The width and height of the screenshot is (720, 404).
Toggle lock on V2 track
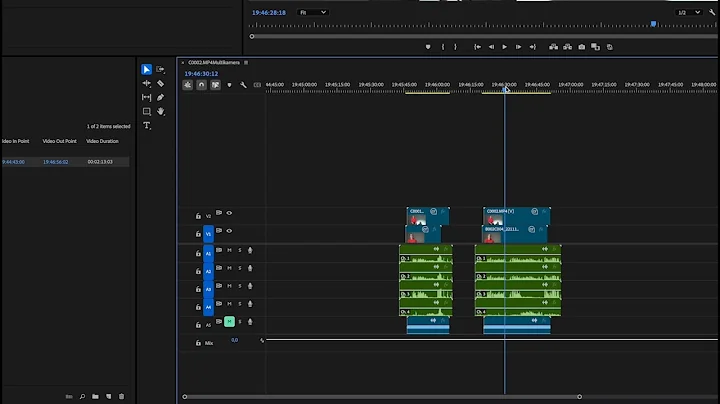[198, 216]
